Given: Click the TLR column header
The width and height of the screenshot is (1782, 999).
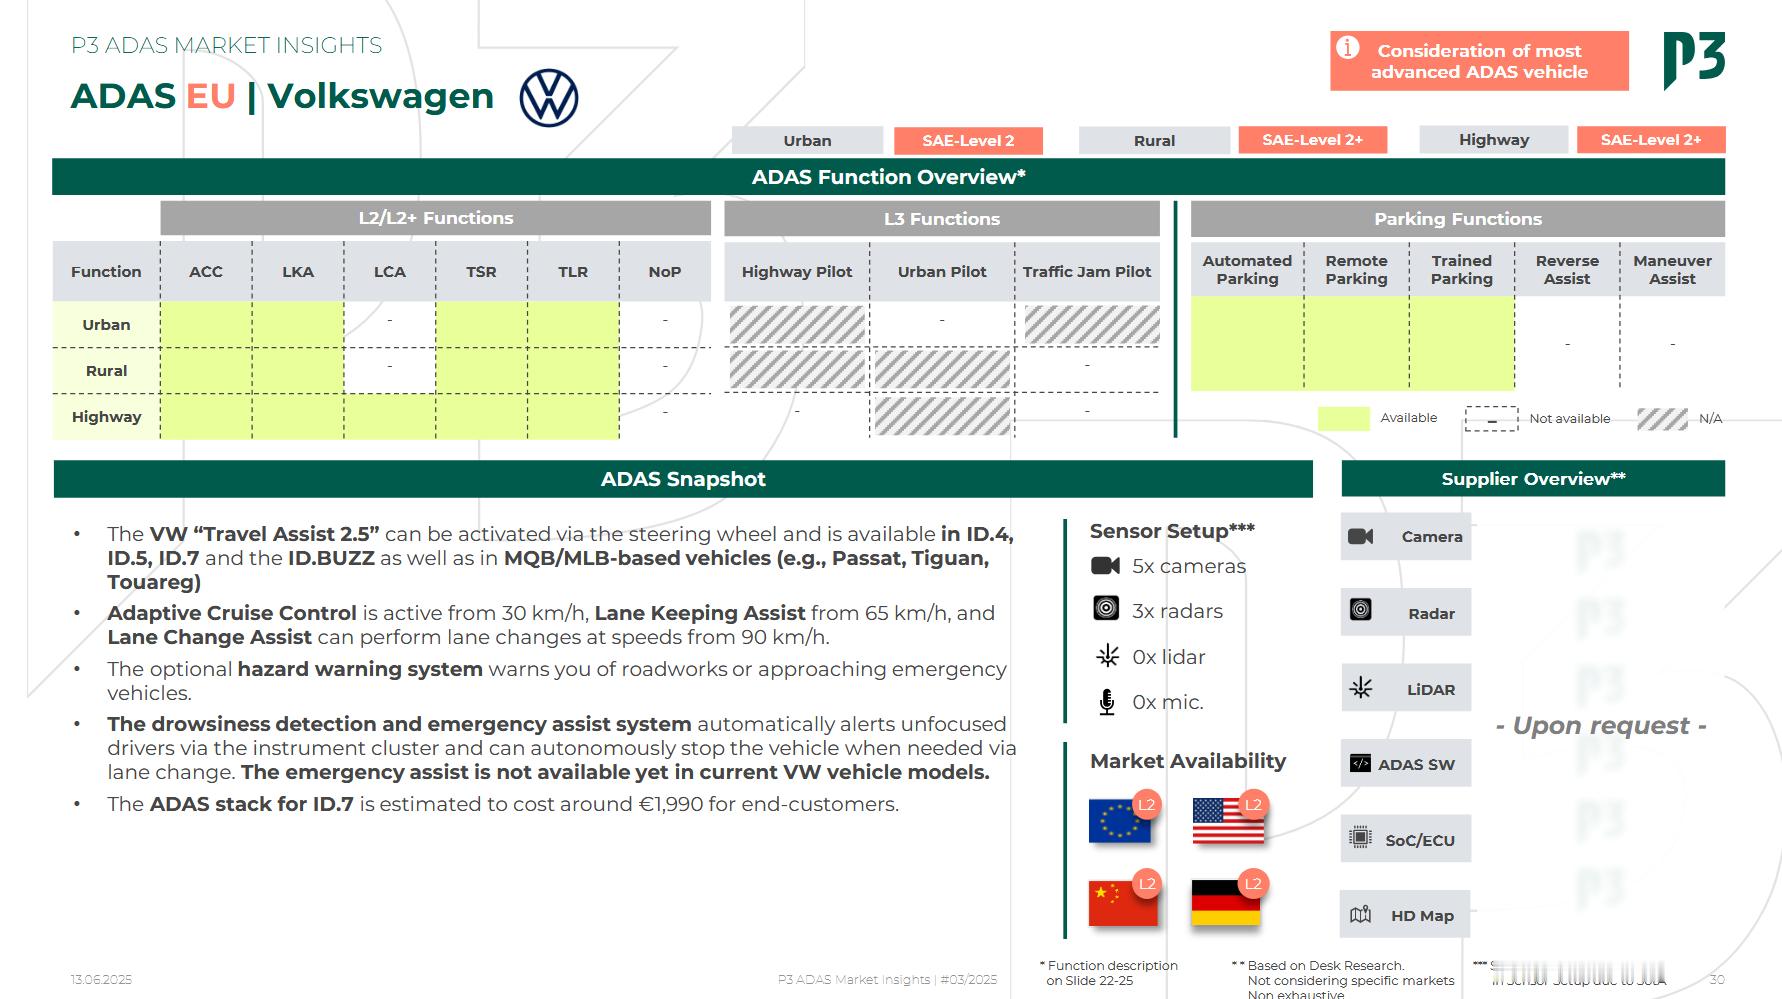Looking at the screenshot, I should [x=573, y=272].
